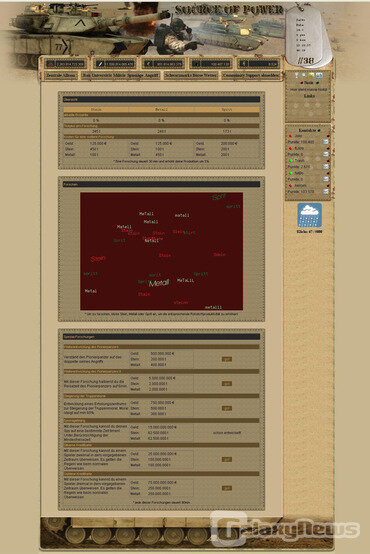
Task: Open the Support menu link
Action: click(x=252, y=76)
